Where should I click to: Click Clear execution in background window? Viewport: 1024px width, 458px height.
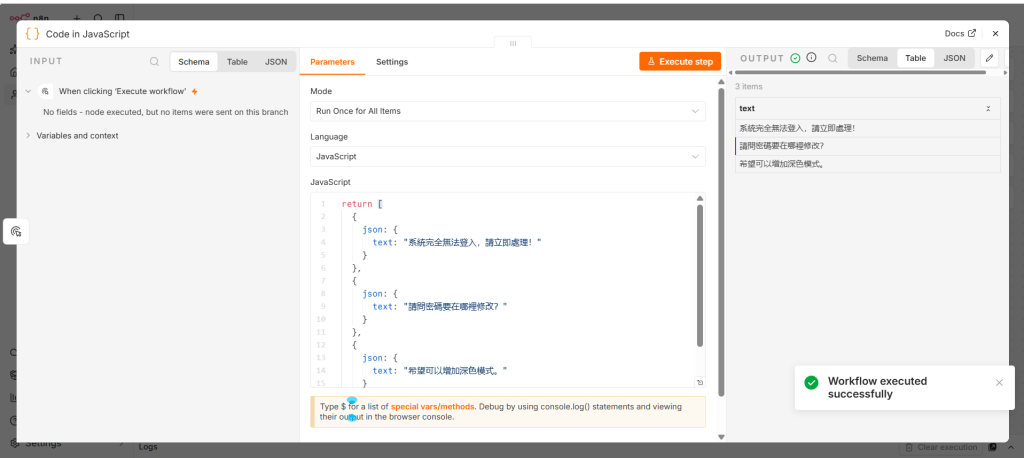(940, 448)
